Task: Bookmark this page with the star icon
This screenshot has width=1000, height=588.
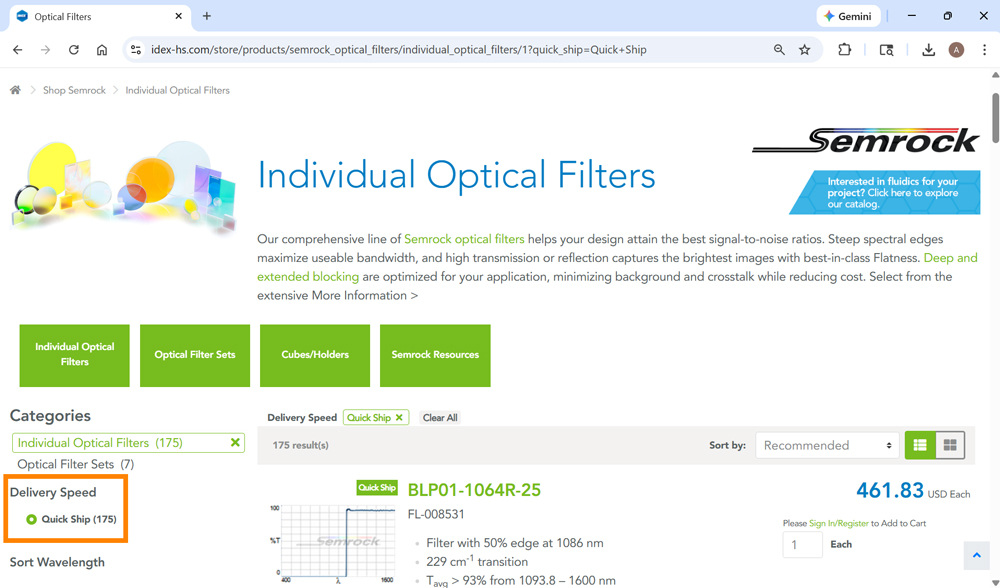Action: coord(805,50)
